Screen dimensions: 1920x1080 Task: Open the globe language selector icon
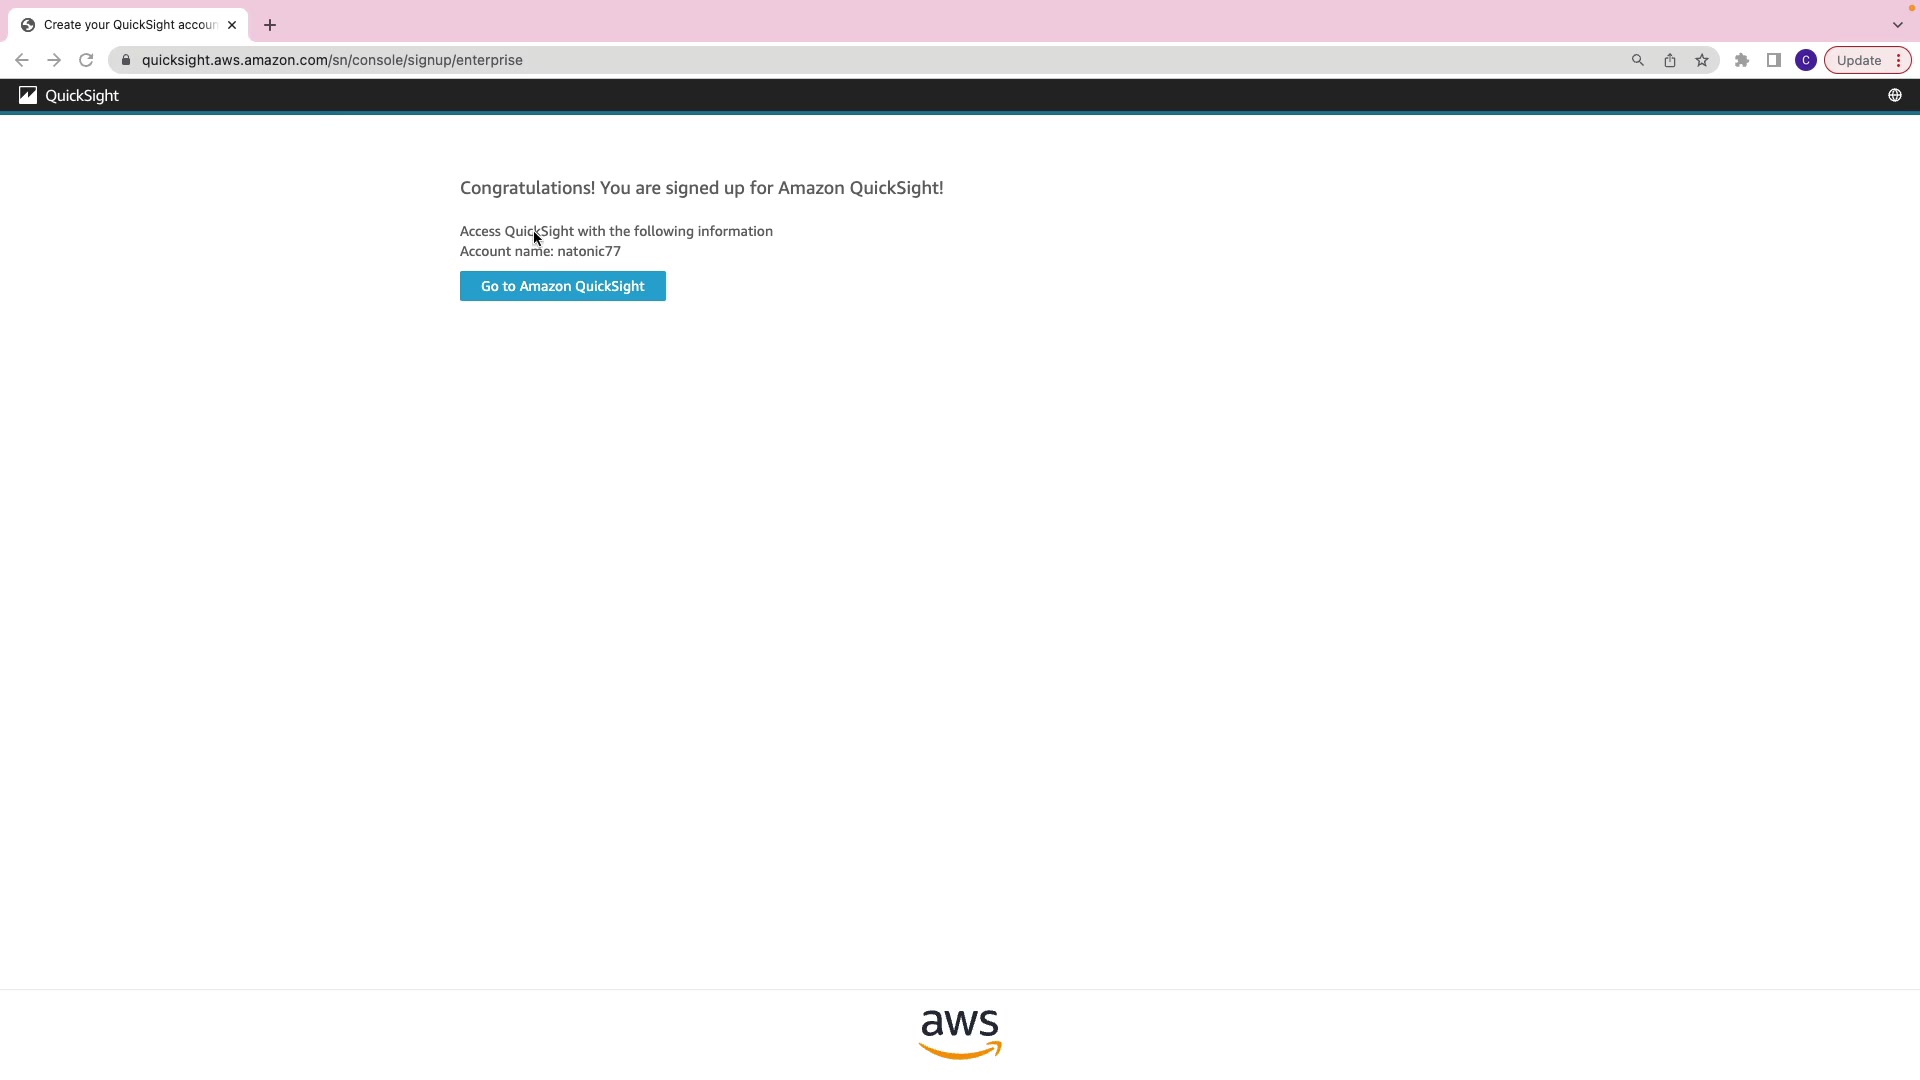[x=1894, y=95]
